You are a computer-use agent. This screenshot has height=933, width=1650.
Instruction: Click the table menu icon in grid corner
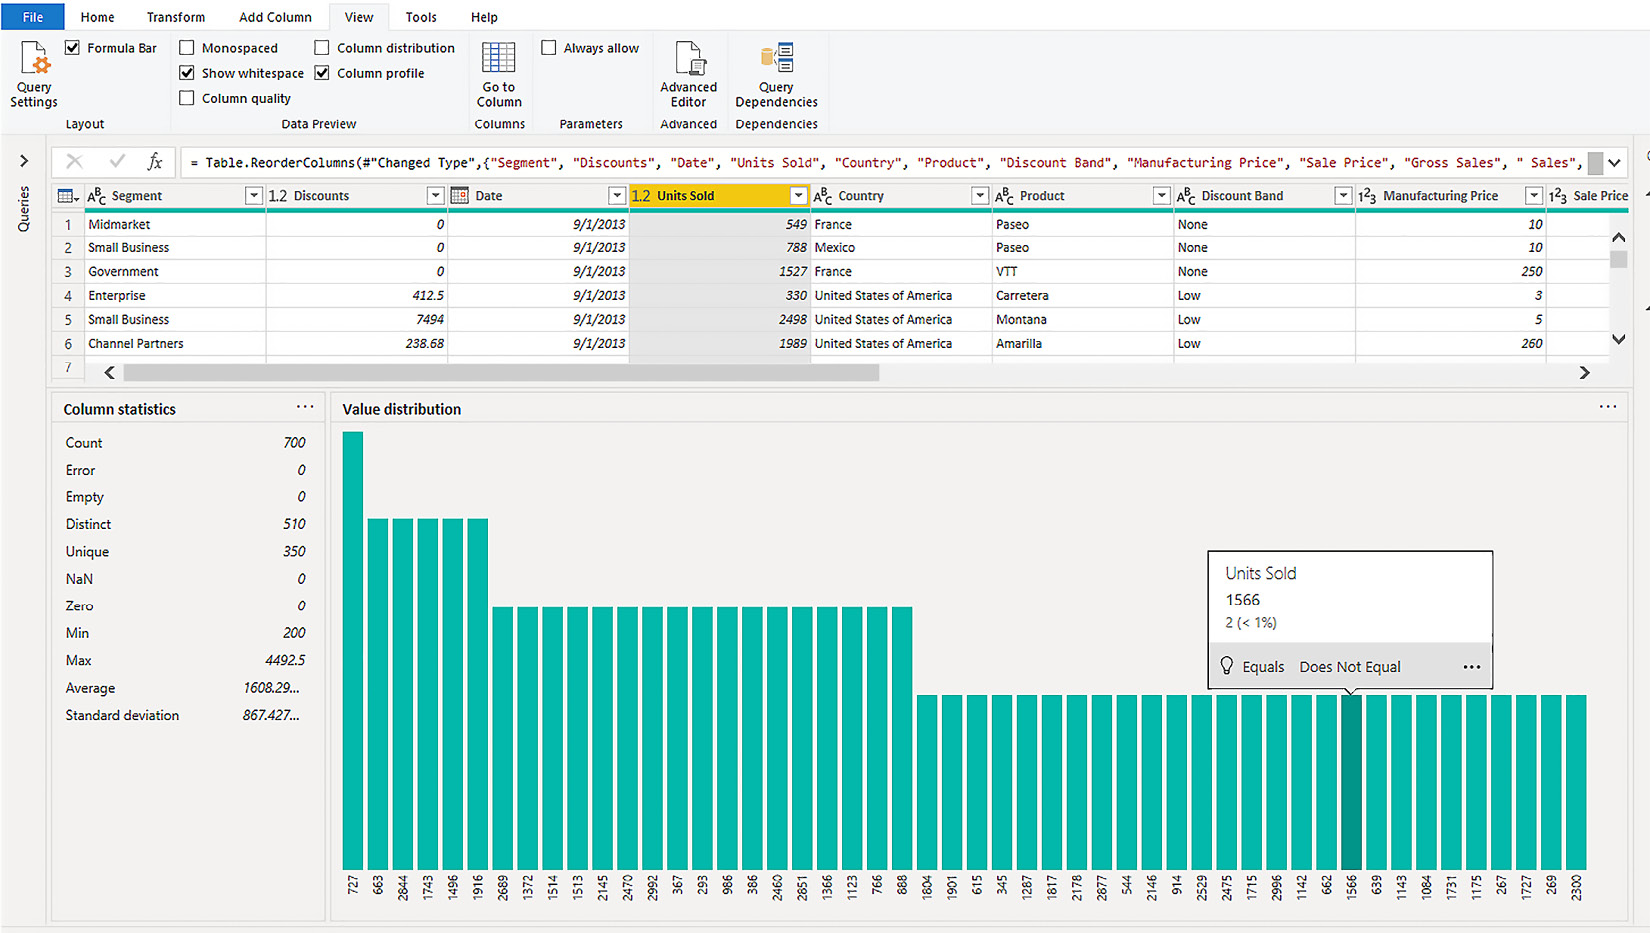[67, 196]
